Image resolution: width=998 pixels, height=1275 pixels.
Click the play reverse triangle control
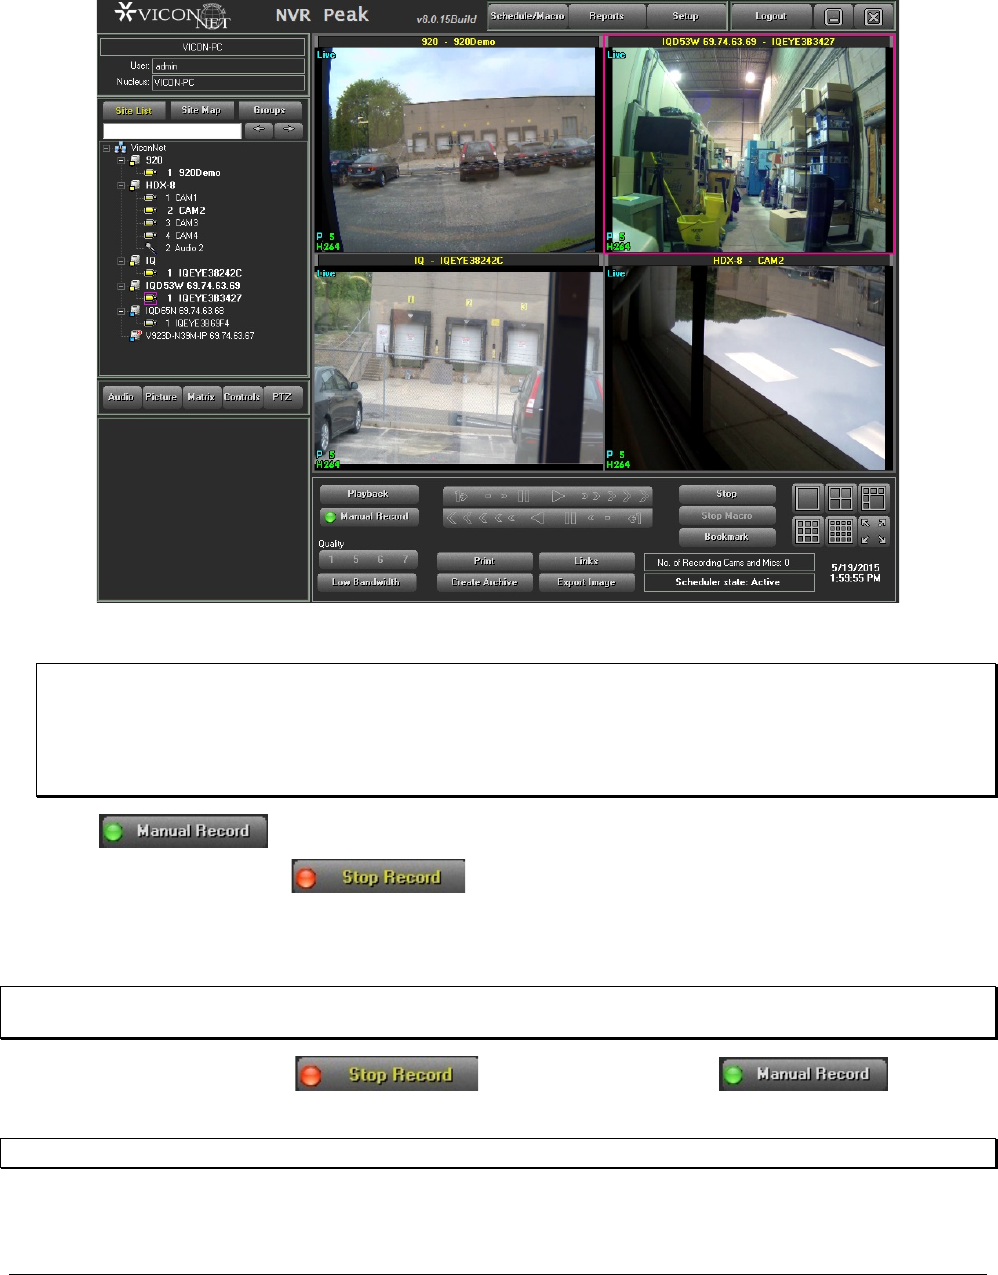[537, 517]
